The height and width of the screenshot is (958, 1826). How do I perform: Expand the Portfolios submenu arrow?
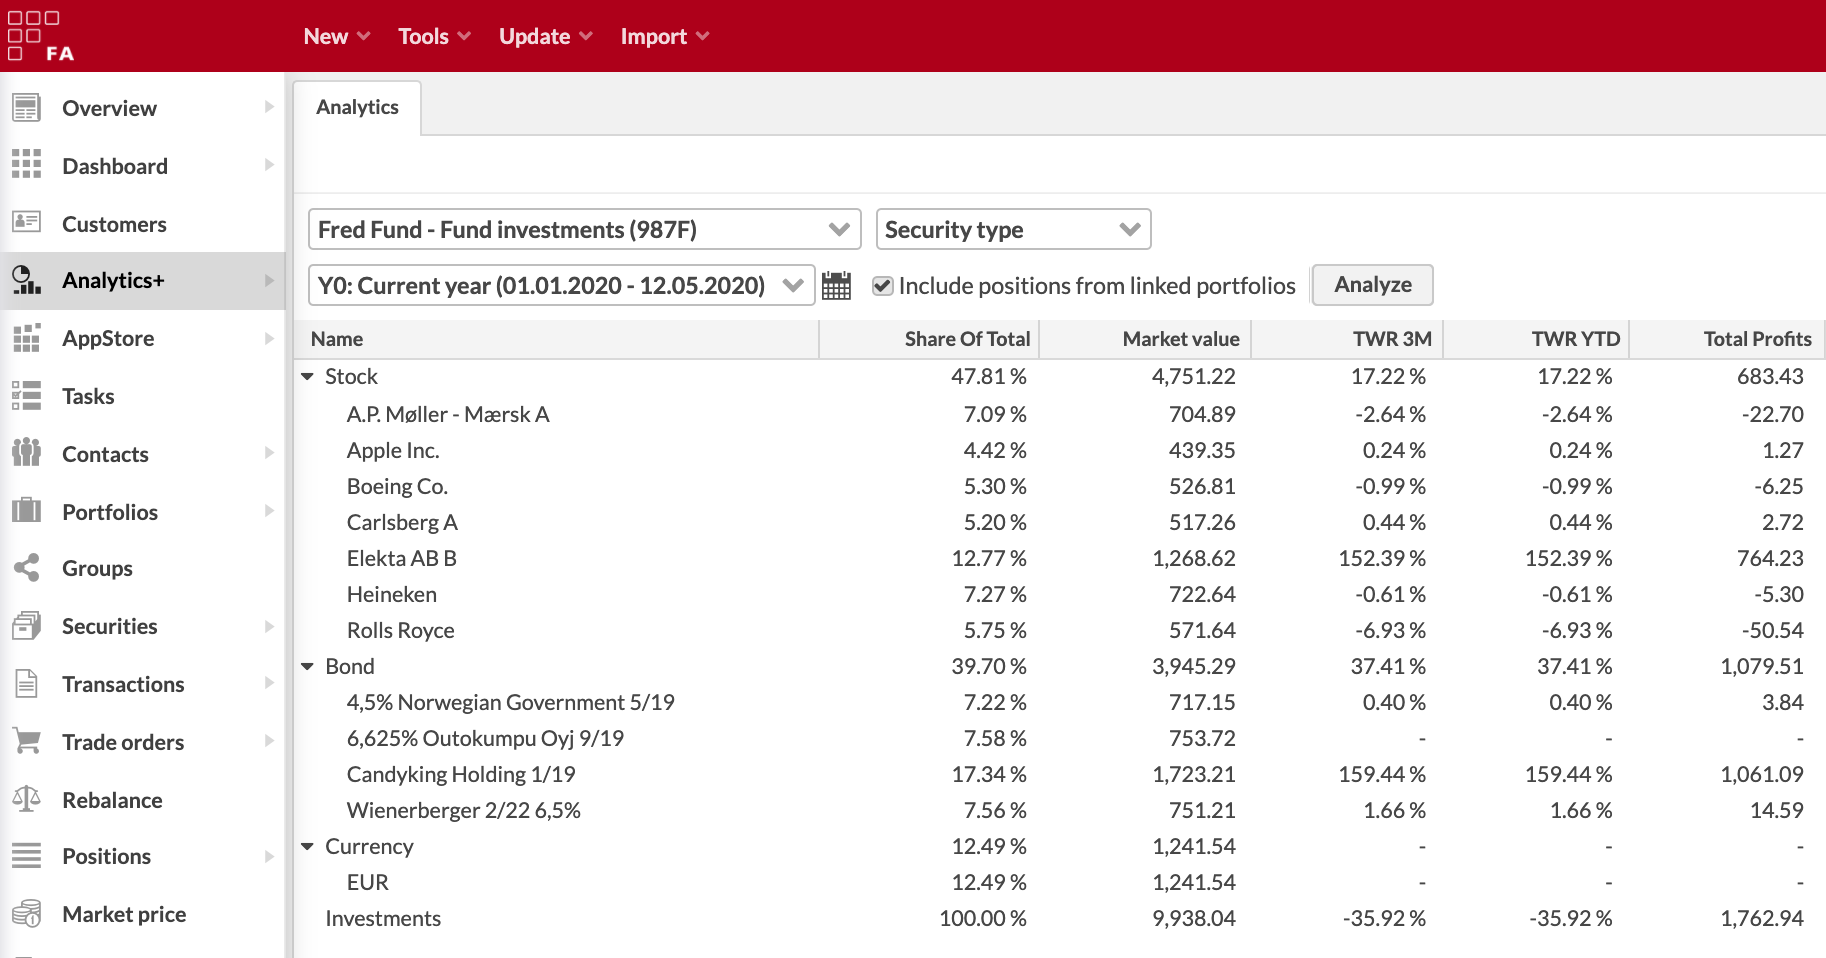click(x=269, y=511)
